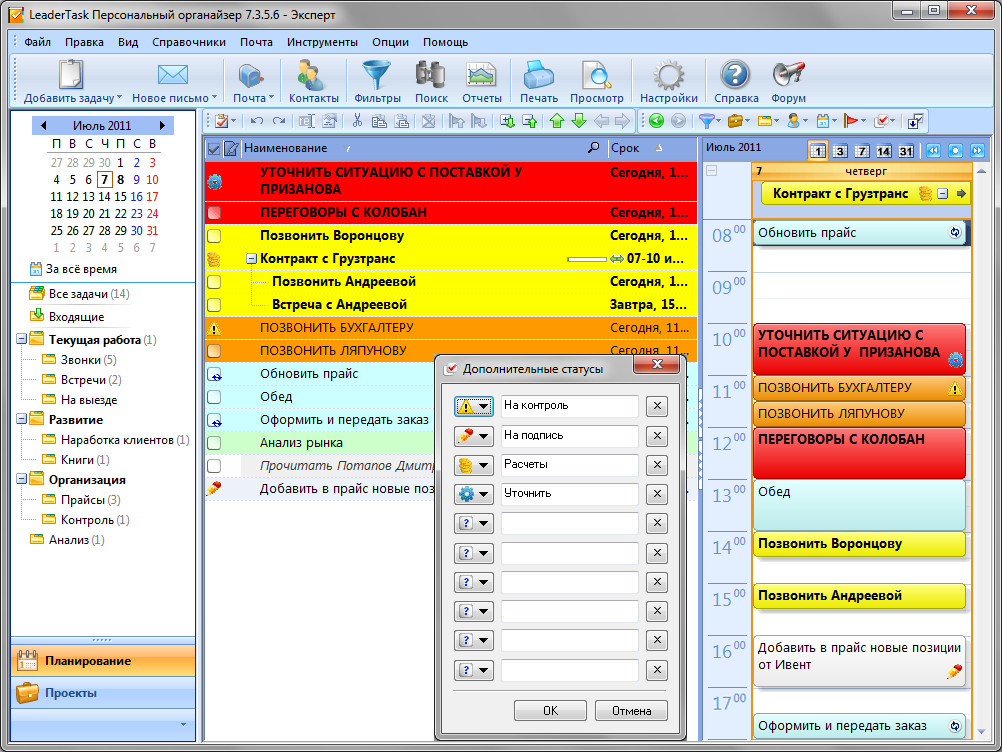
Task: Toggle checkbox for Прочитать Потапов task
Action: pyautogui.click(x=214, y=466)
